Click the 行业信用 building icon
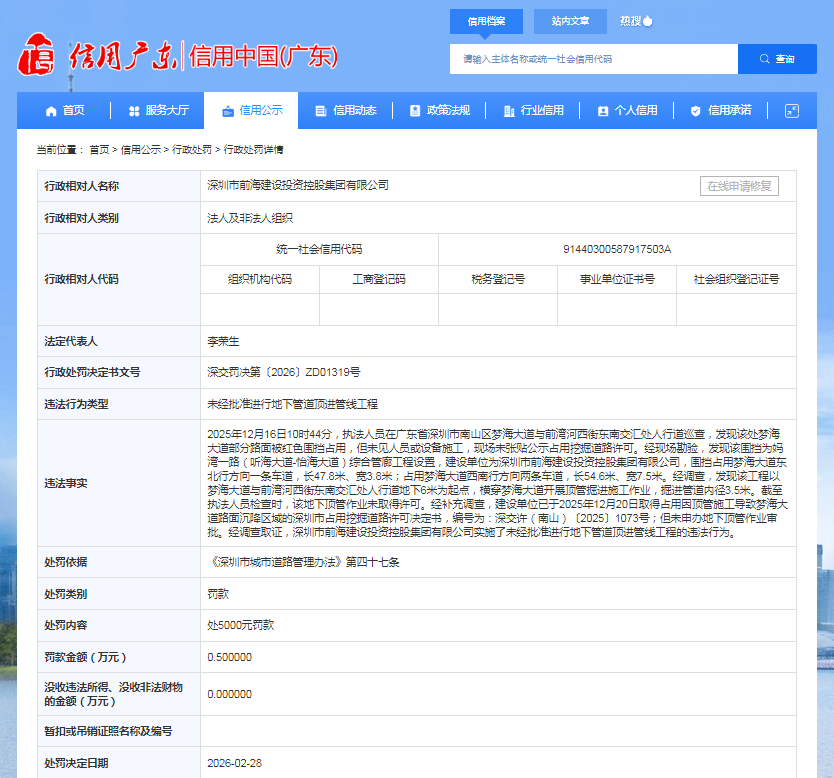834x778 pixels. click(508, 111)
